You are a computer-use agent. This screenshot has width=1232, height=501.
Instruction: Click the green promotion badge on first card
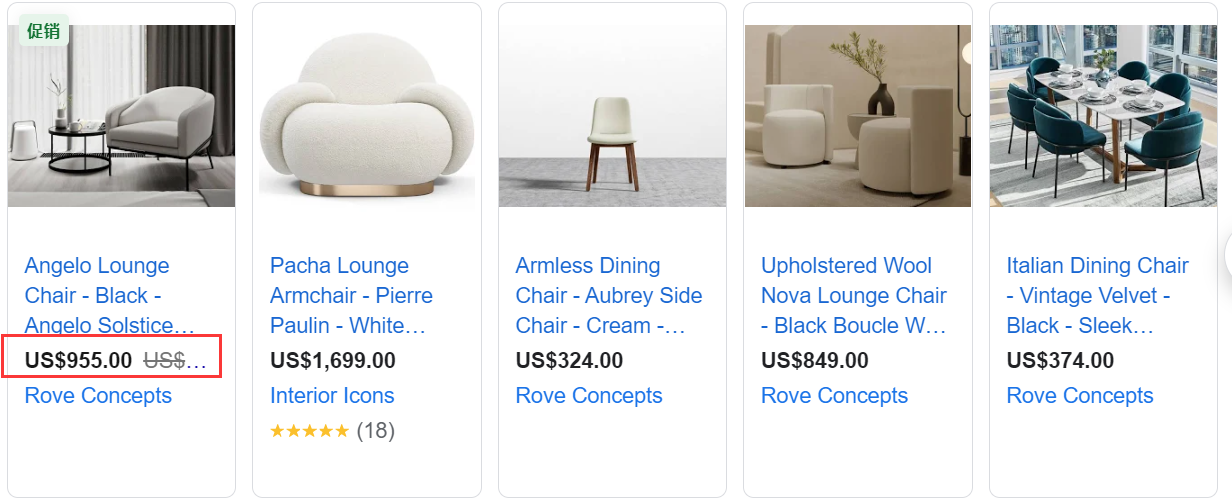tap(43, 30)
